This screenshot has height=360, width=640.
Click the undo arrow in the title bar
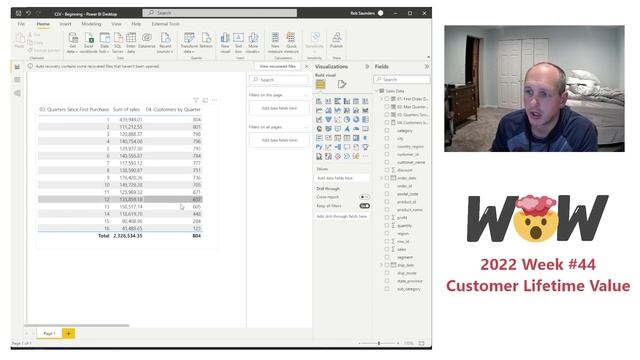coord(28,13)
